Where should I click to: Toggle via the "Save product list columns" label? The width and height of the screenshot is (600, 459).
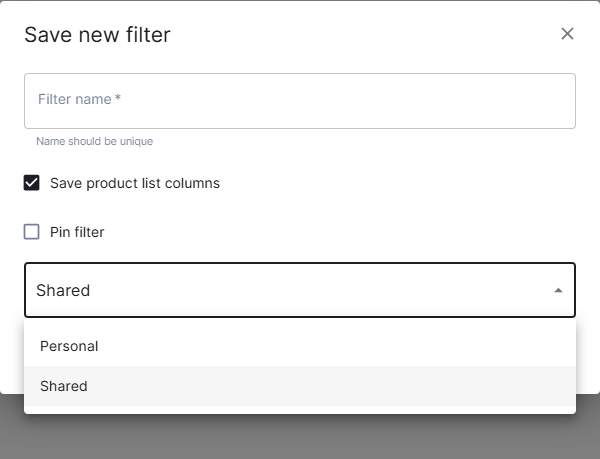[135, 183]
